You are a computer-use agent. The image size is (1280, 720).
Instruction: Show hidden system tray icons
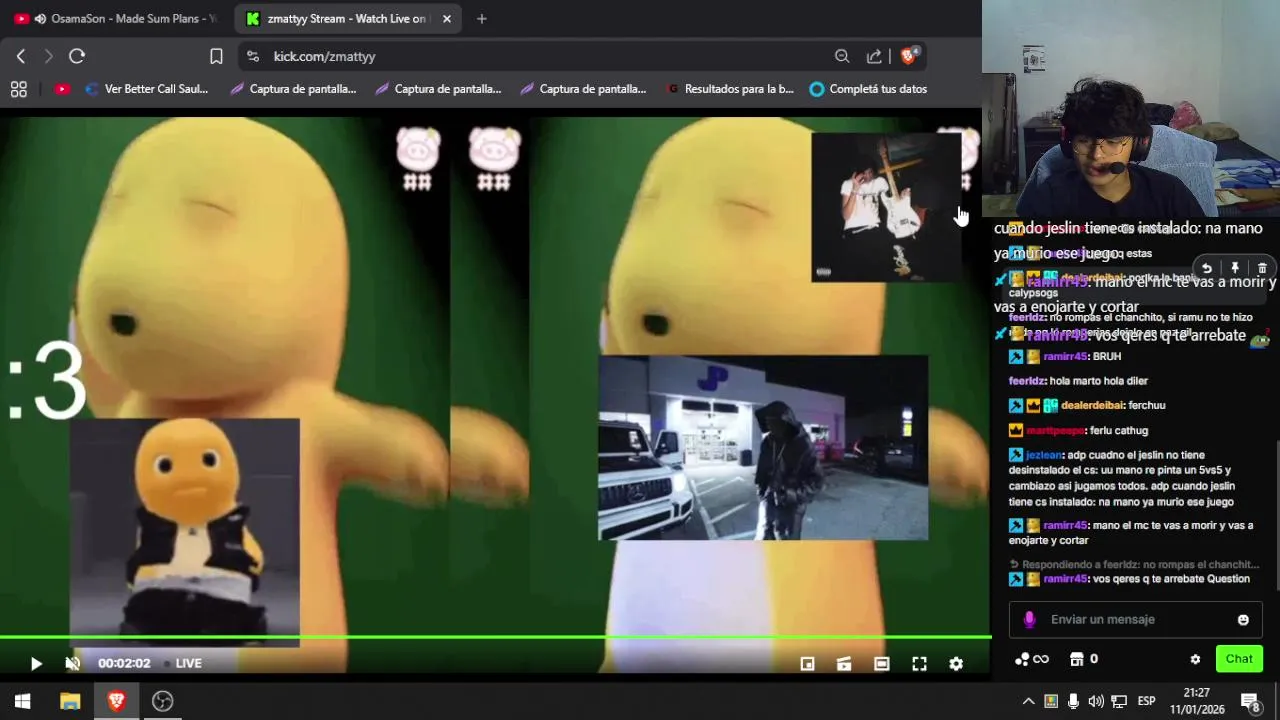[1028, 701]
